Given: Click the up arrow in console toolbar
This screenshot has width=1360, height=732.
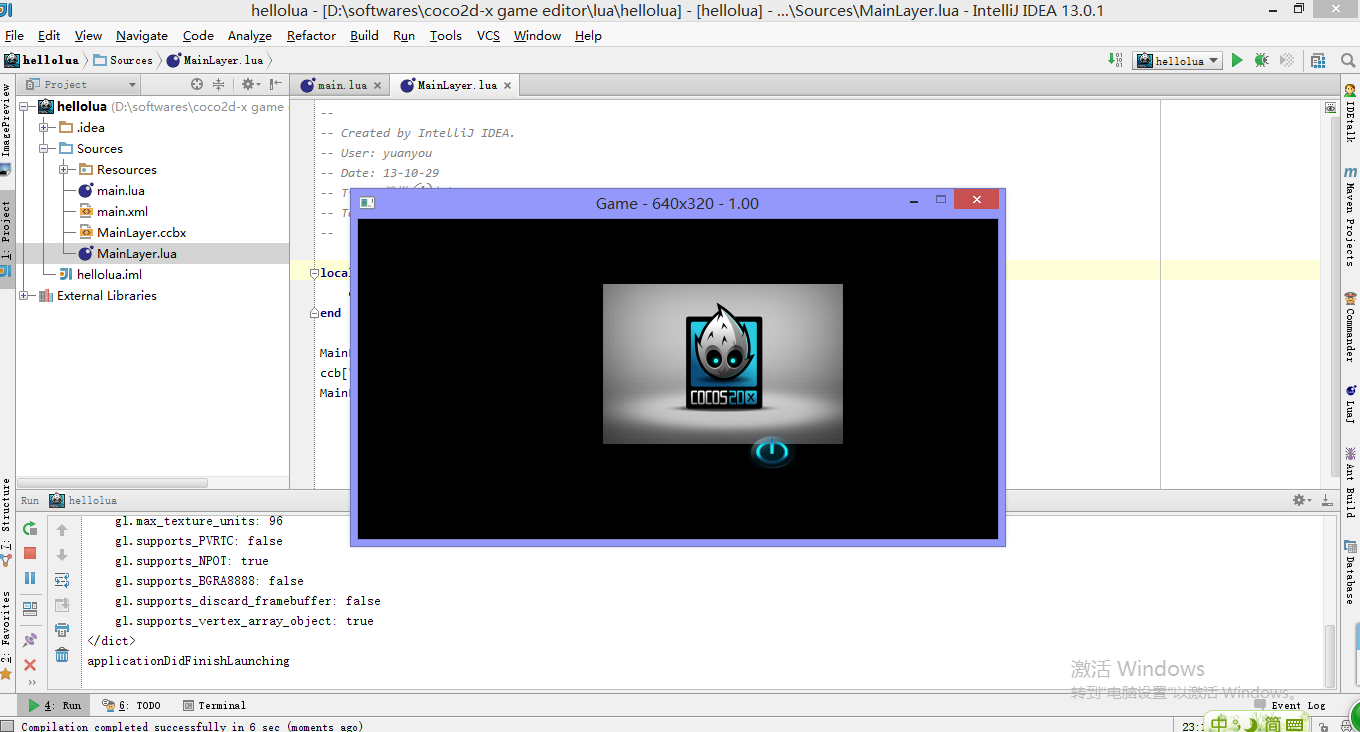Looking at the screenshot, I should coord(62,530).
